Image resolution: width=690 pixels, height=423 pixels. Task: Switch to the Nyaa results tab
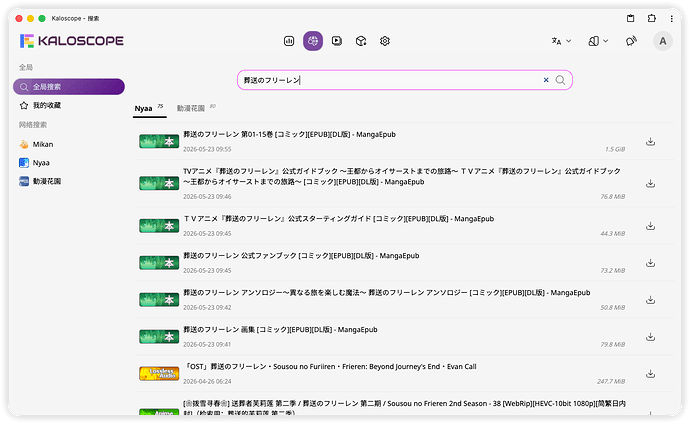click(x=149, y=108)
